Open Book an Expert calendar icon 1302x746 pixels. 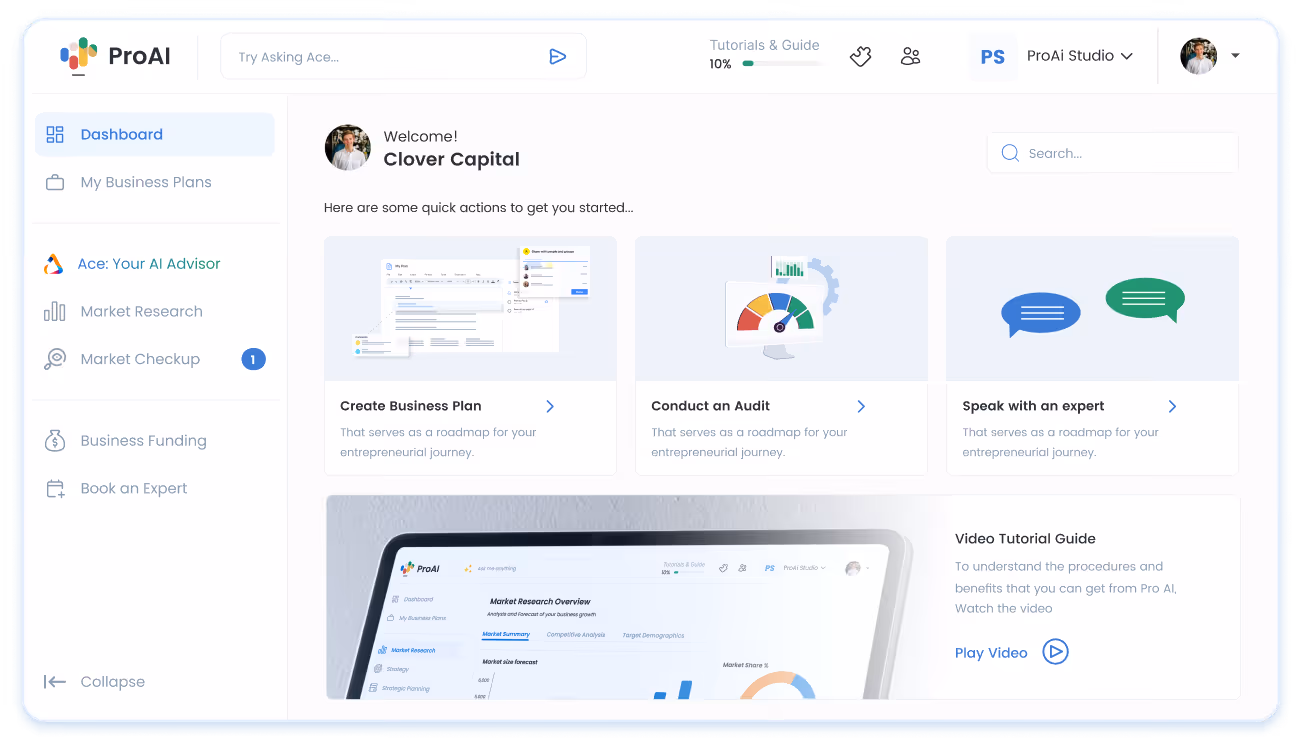click(x=55, y=488)
